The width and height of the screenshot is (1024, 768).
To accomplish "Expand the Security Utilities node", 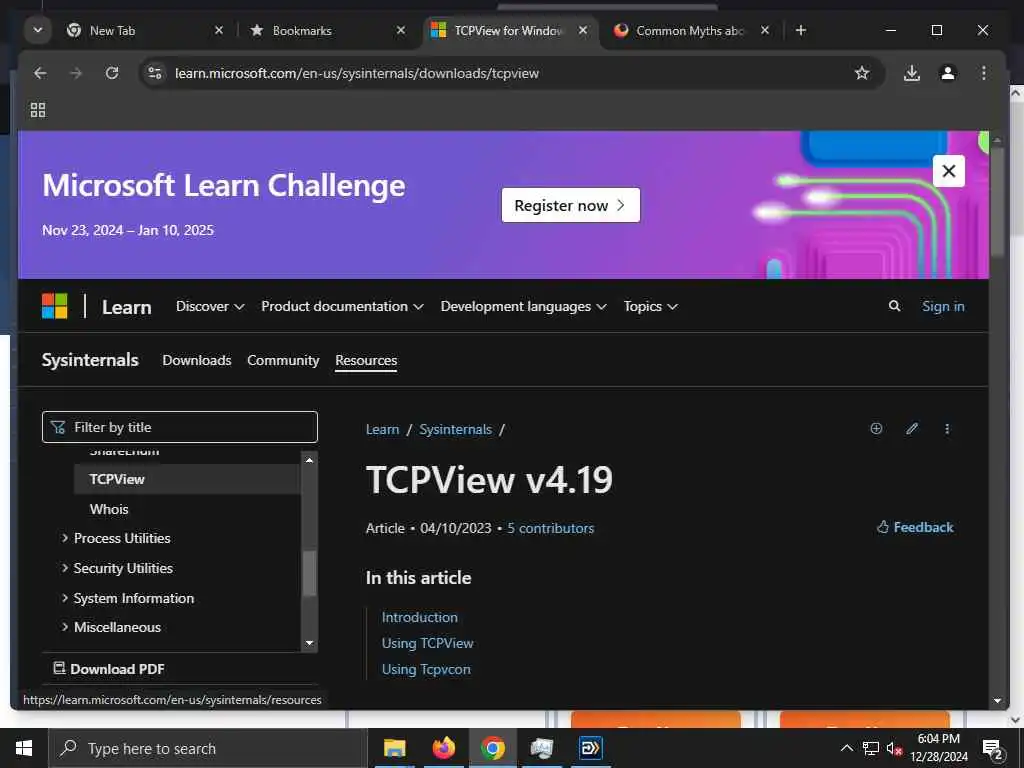I will point(117,568).
